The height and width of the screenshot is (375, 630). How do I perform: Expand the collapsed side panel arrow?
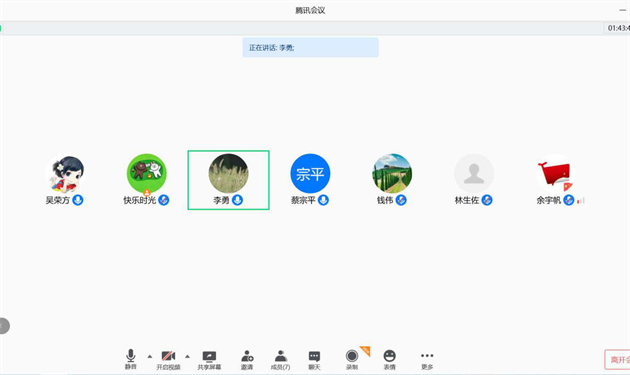[x=4, y=326]
